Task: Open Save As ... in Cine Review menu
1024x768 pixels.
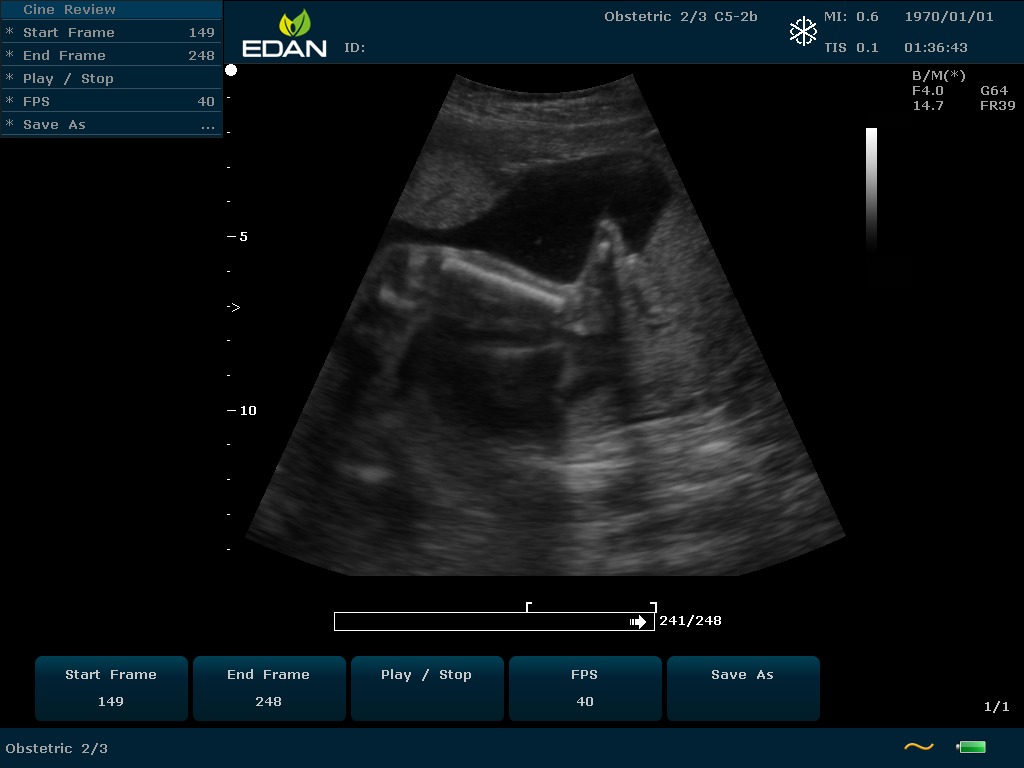Action: point(110,124)
